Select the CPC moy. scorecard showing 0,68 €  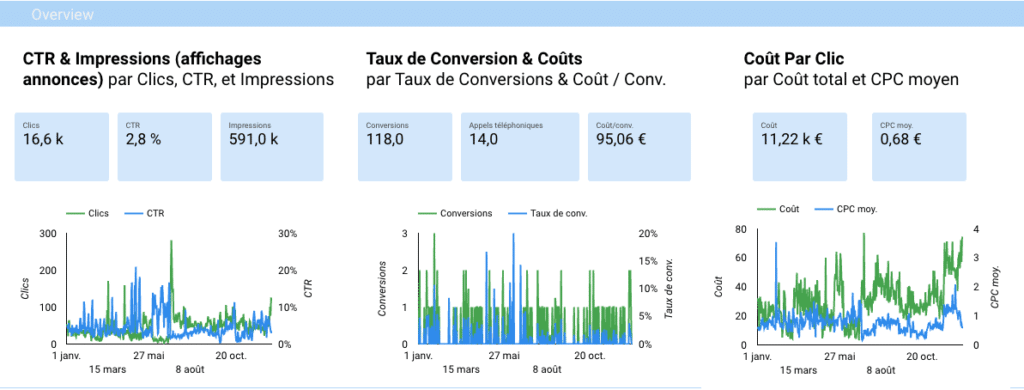point(920,147)
